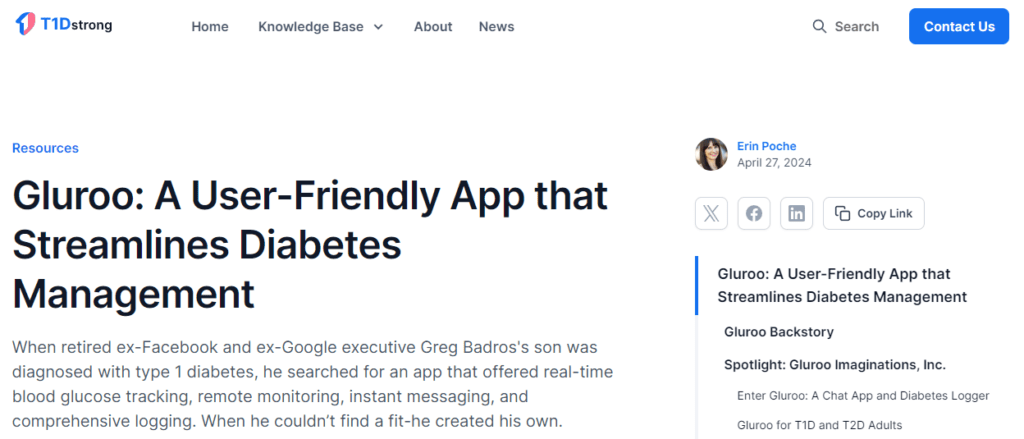Viewport: 1024px width, 439px height.
Task: Share article on X (Twitter)
Action: coord(711,213)
